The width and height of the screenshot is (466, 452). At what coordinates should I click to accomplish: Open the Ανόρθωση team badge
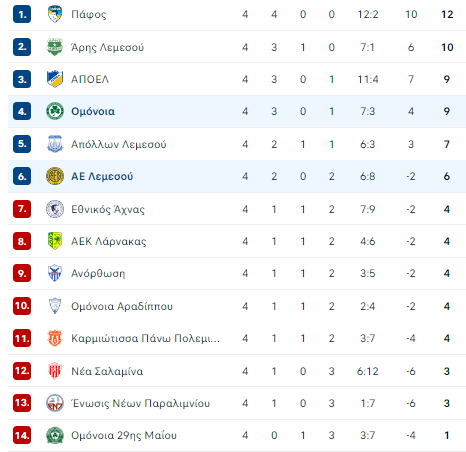55,273
